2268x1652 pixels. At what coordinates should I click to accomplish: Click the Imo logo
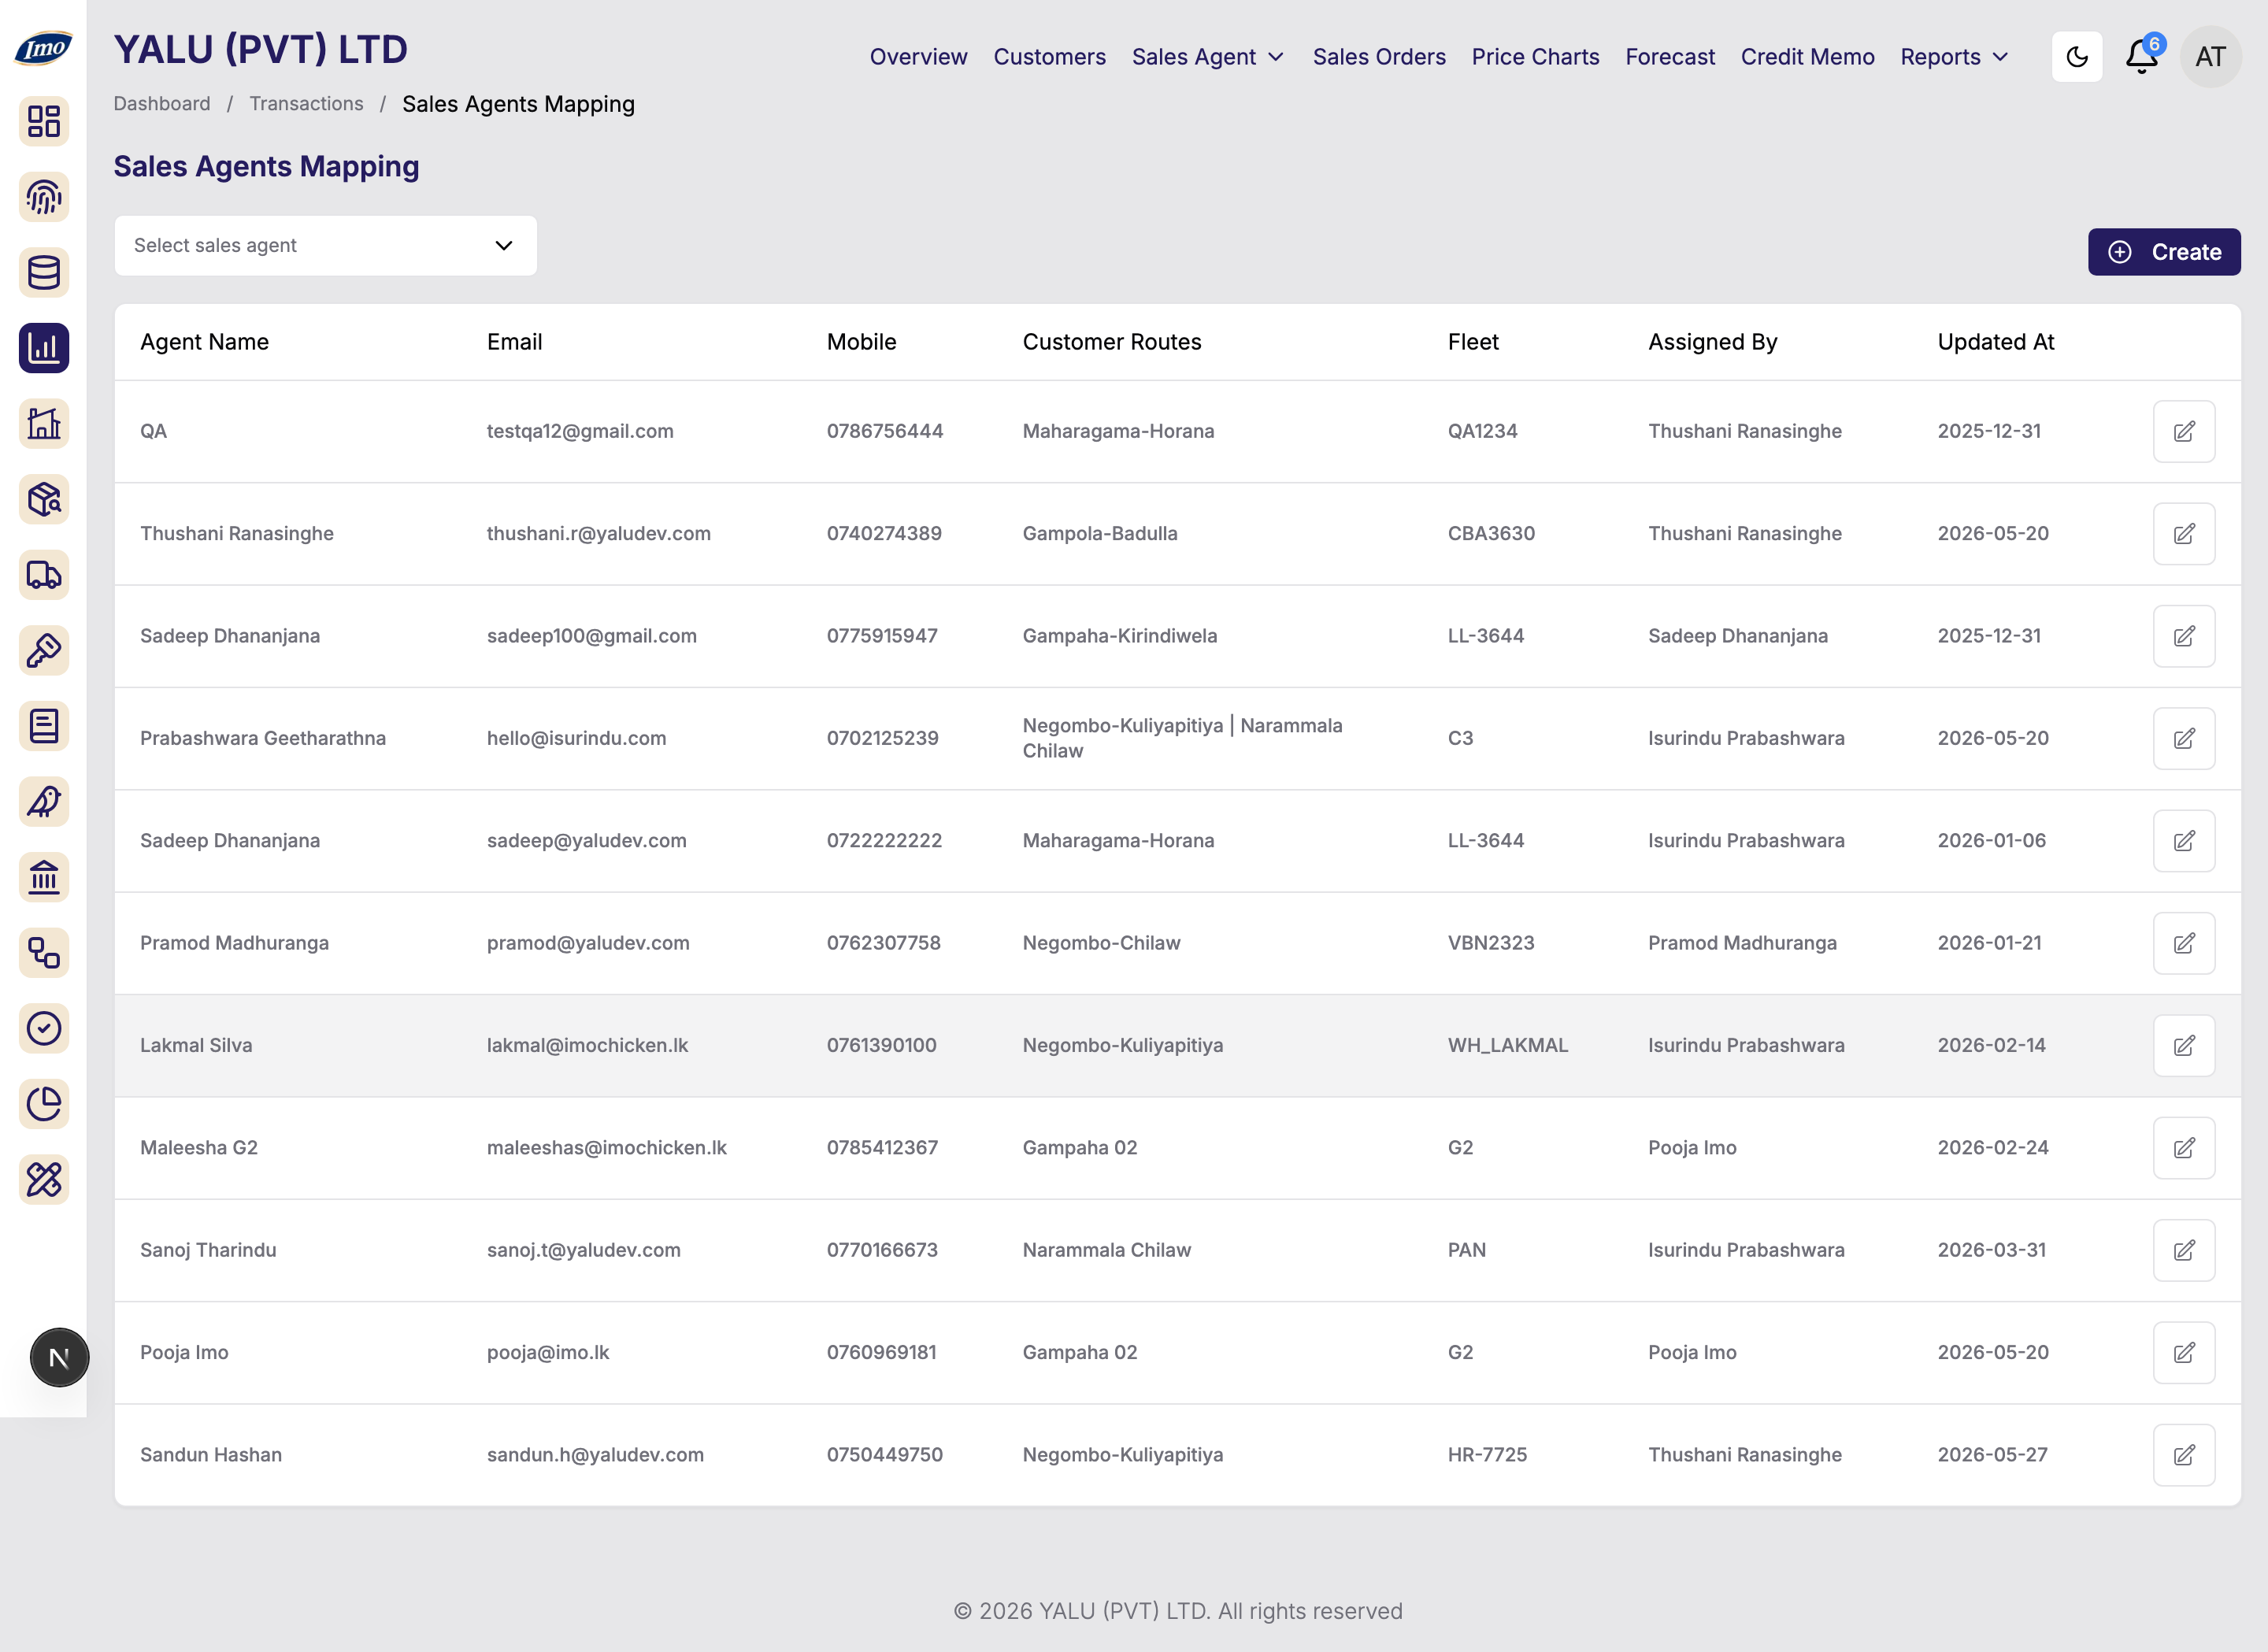pyautogui.click(x=43, y=47)
